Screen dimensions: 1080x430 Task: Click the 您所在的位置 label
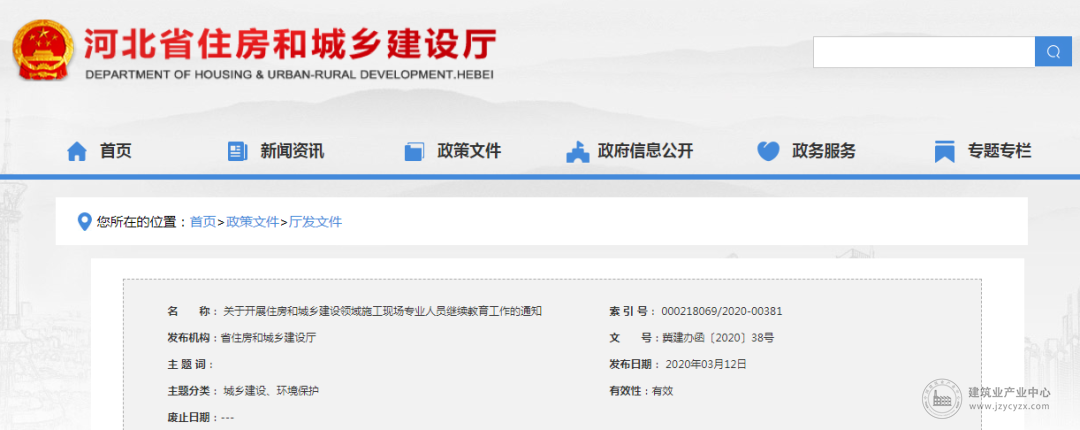(x=141, y=222)
